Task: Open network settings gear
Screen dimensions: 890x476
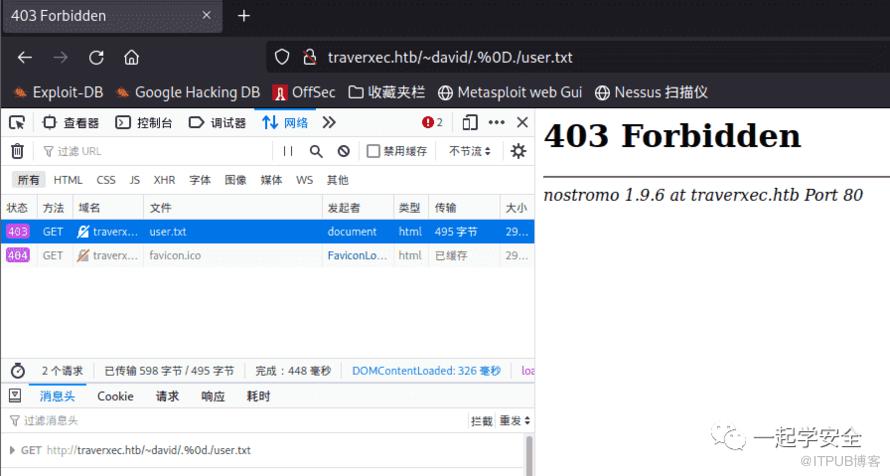Action: pos(518,151)
